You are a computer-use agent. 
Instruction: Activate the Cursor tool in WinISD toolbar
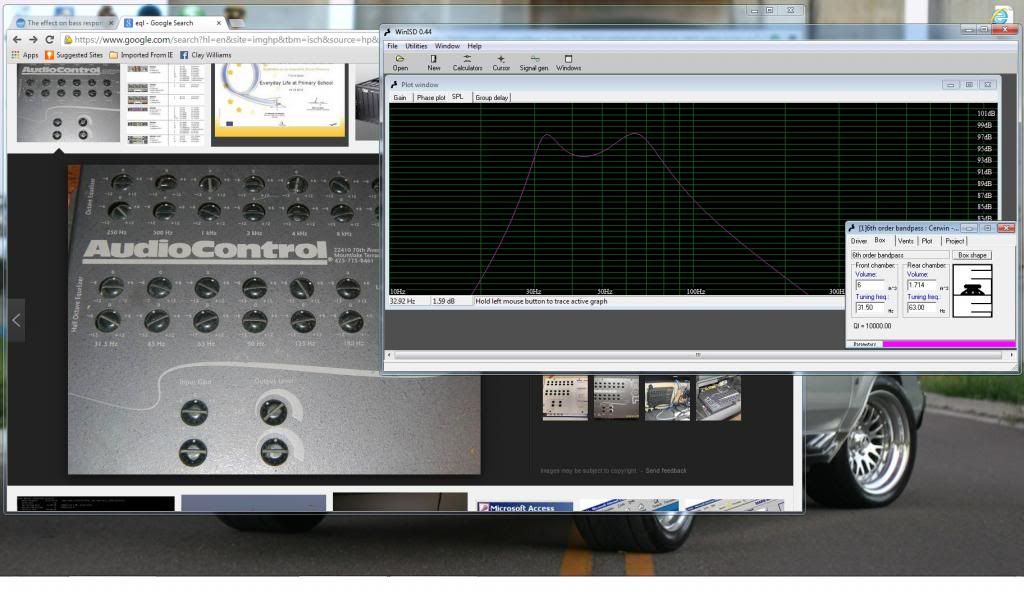501,63
